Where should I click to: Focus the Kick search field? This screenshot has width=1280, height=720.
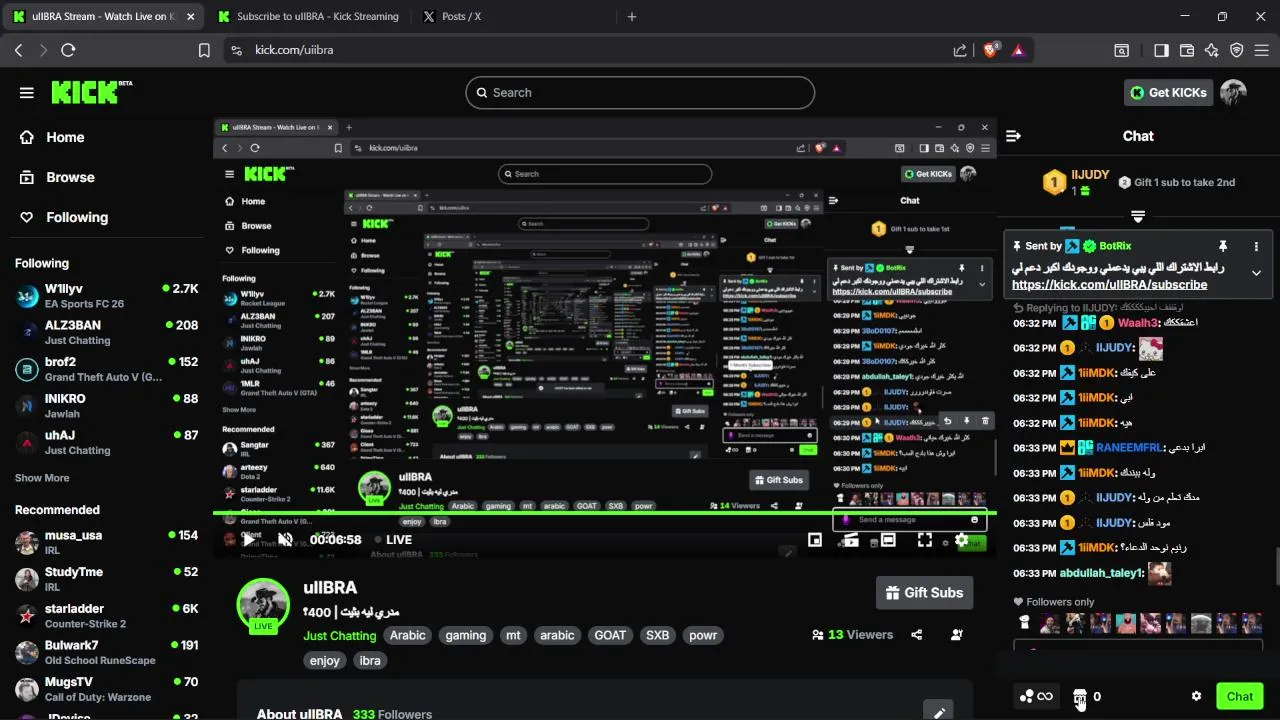[x=640, y=93]
